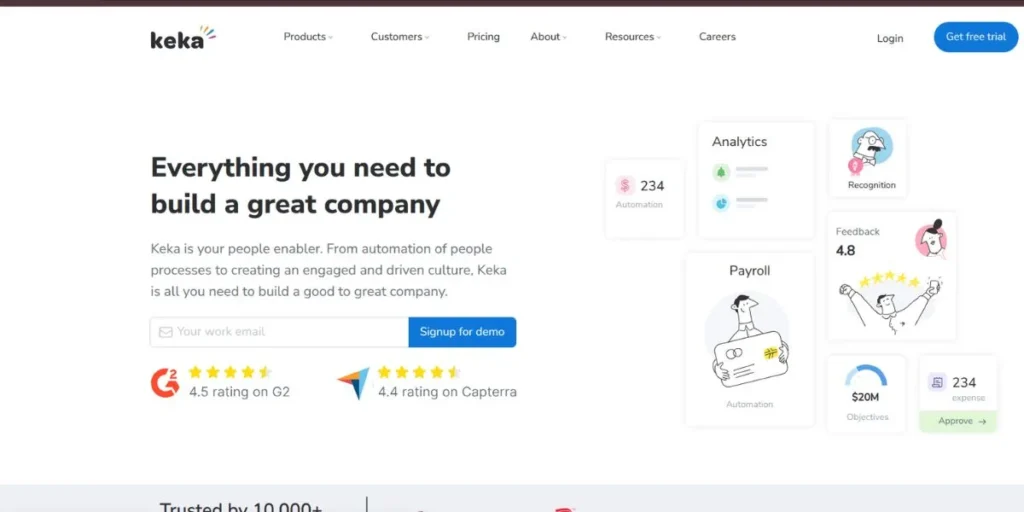Click the Get free trial button
This screenshot has width=1024, height=512.
pyautogui.click(x=976, y=37)
